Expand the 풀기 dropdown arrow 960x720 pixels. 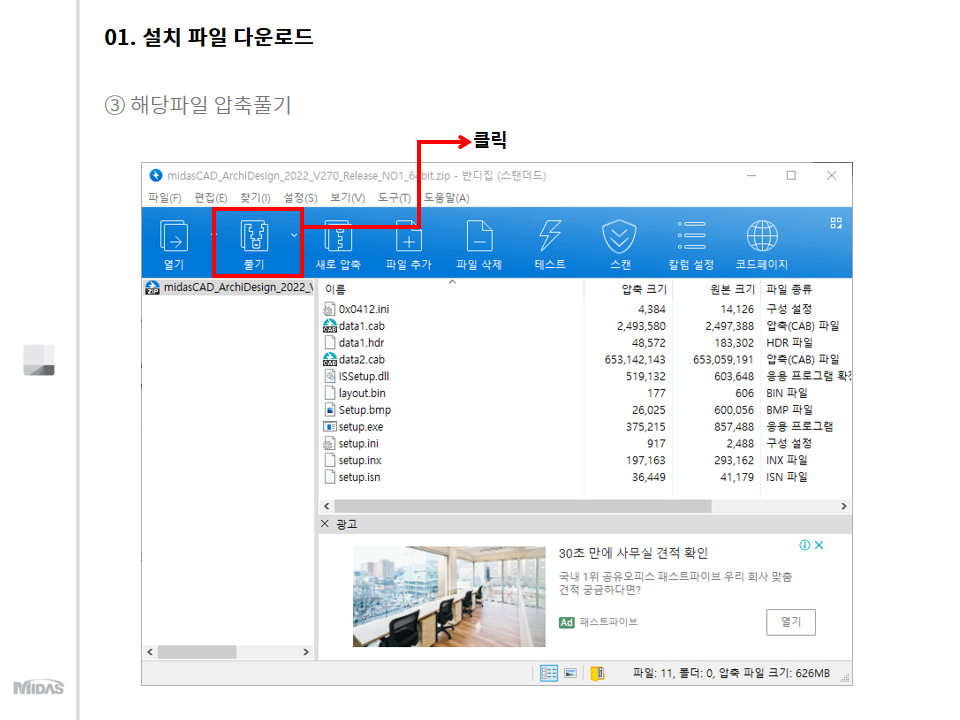[294, 235]
